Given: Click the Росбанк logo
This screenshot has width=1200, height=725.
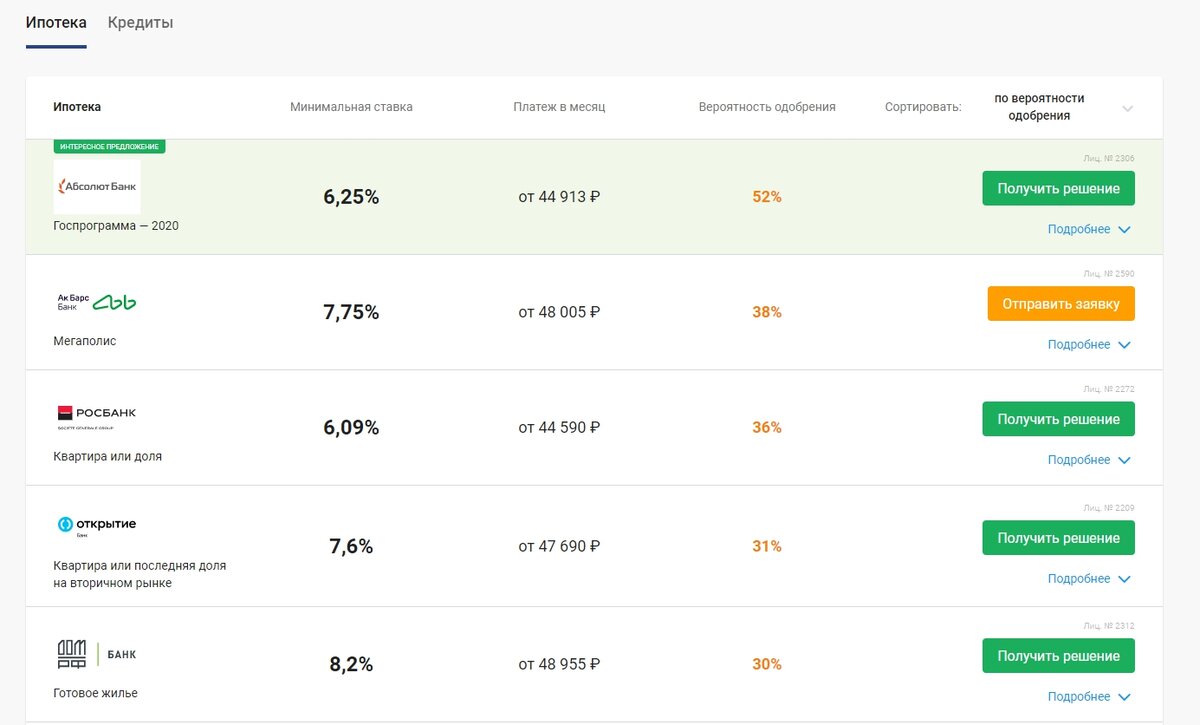Looking at the screenshot, I should [x=97, y=417].
